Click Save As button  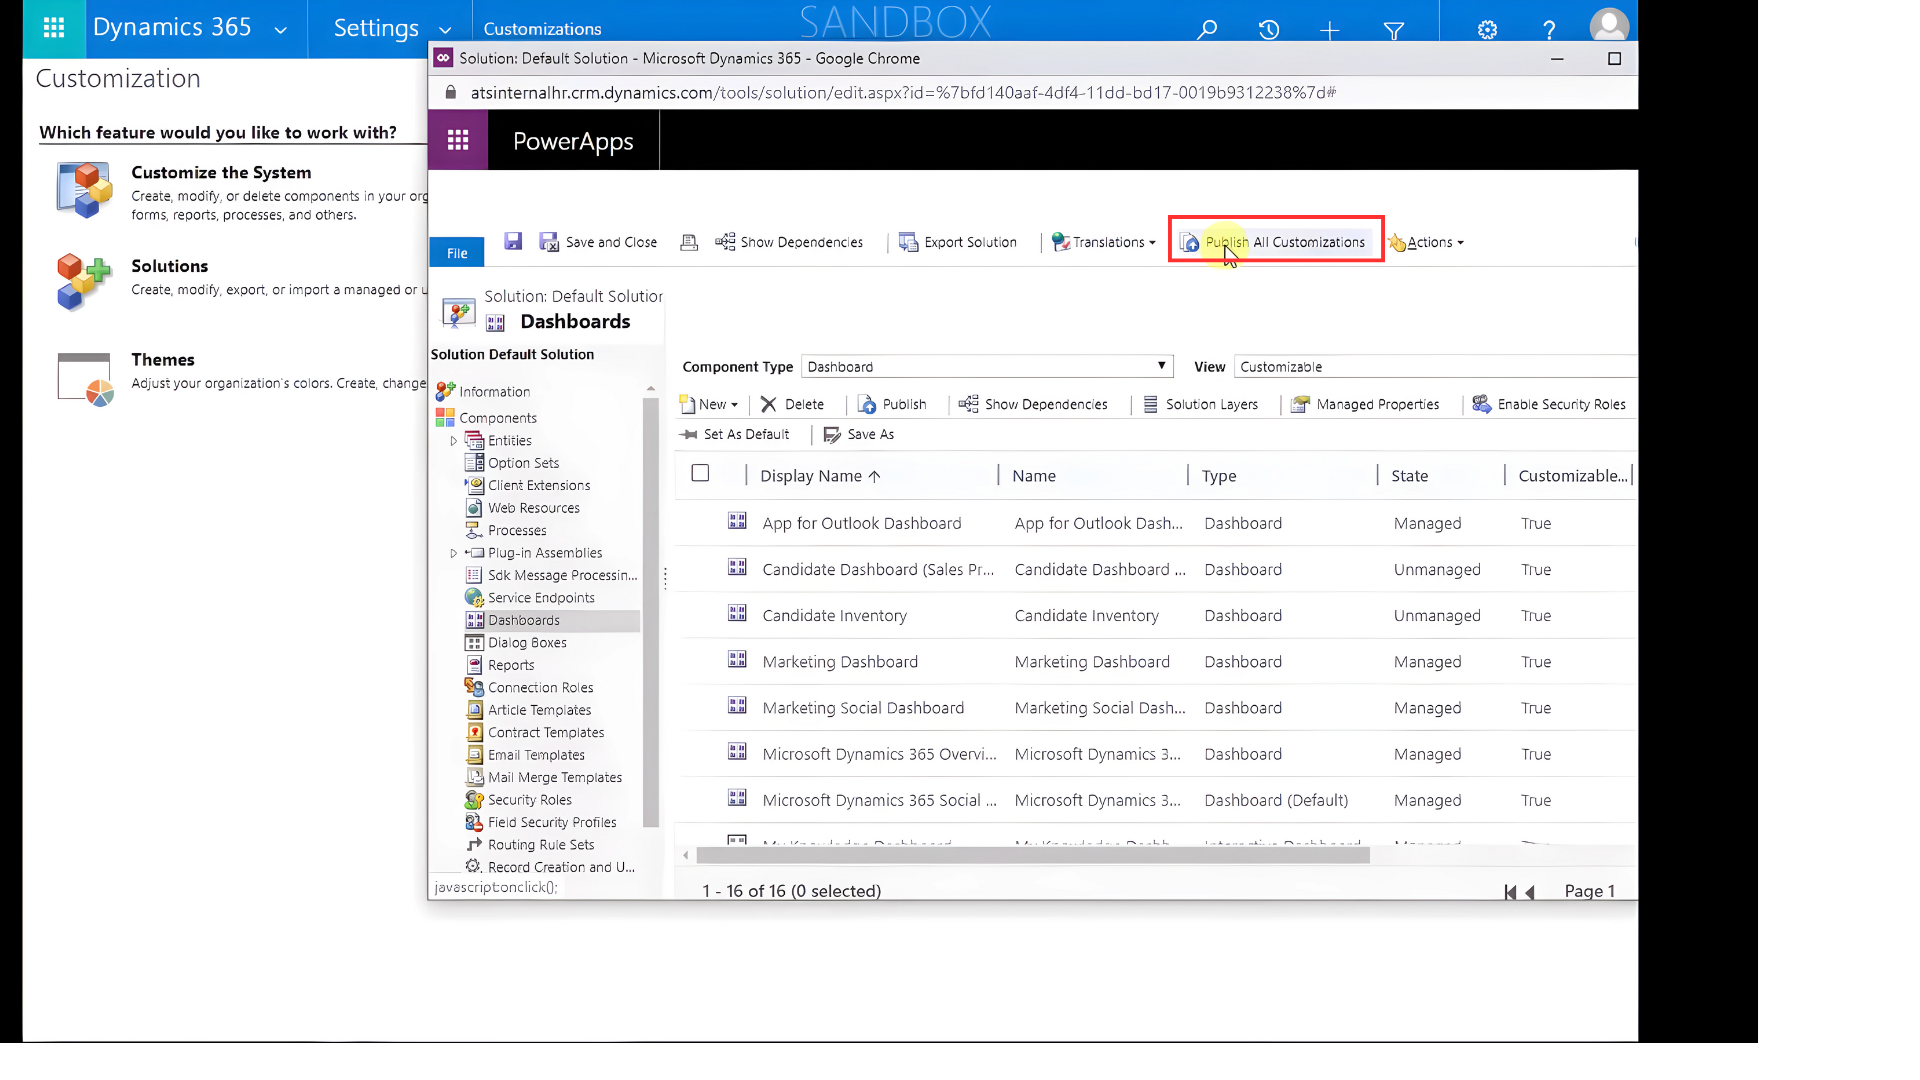[859, 434]
